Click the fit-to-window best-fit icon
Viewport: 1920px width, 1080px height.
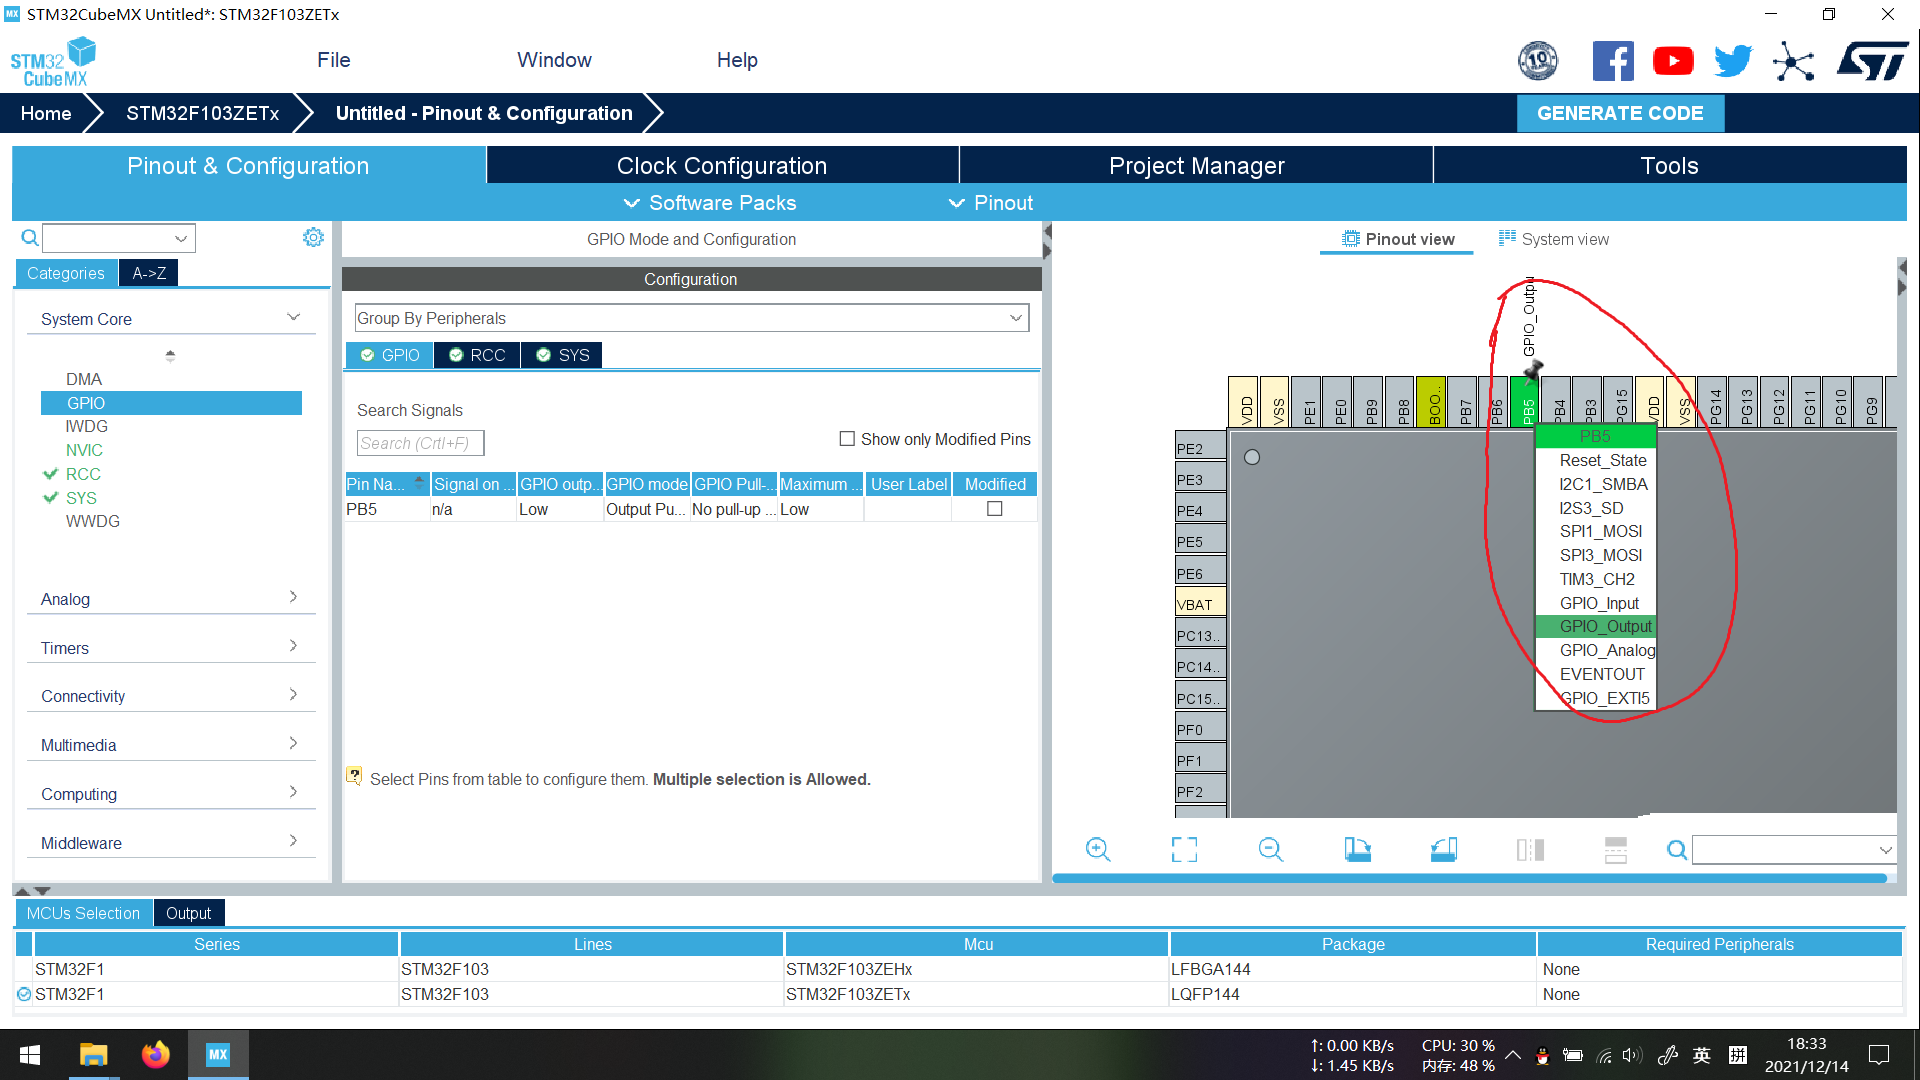pos(1184,850)
